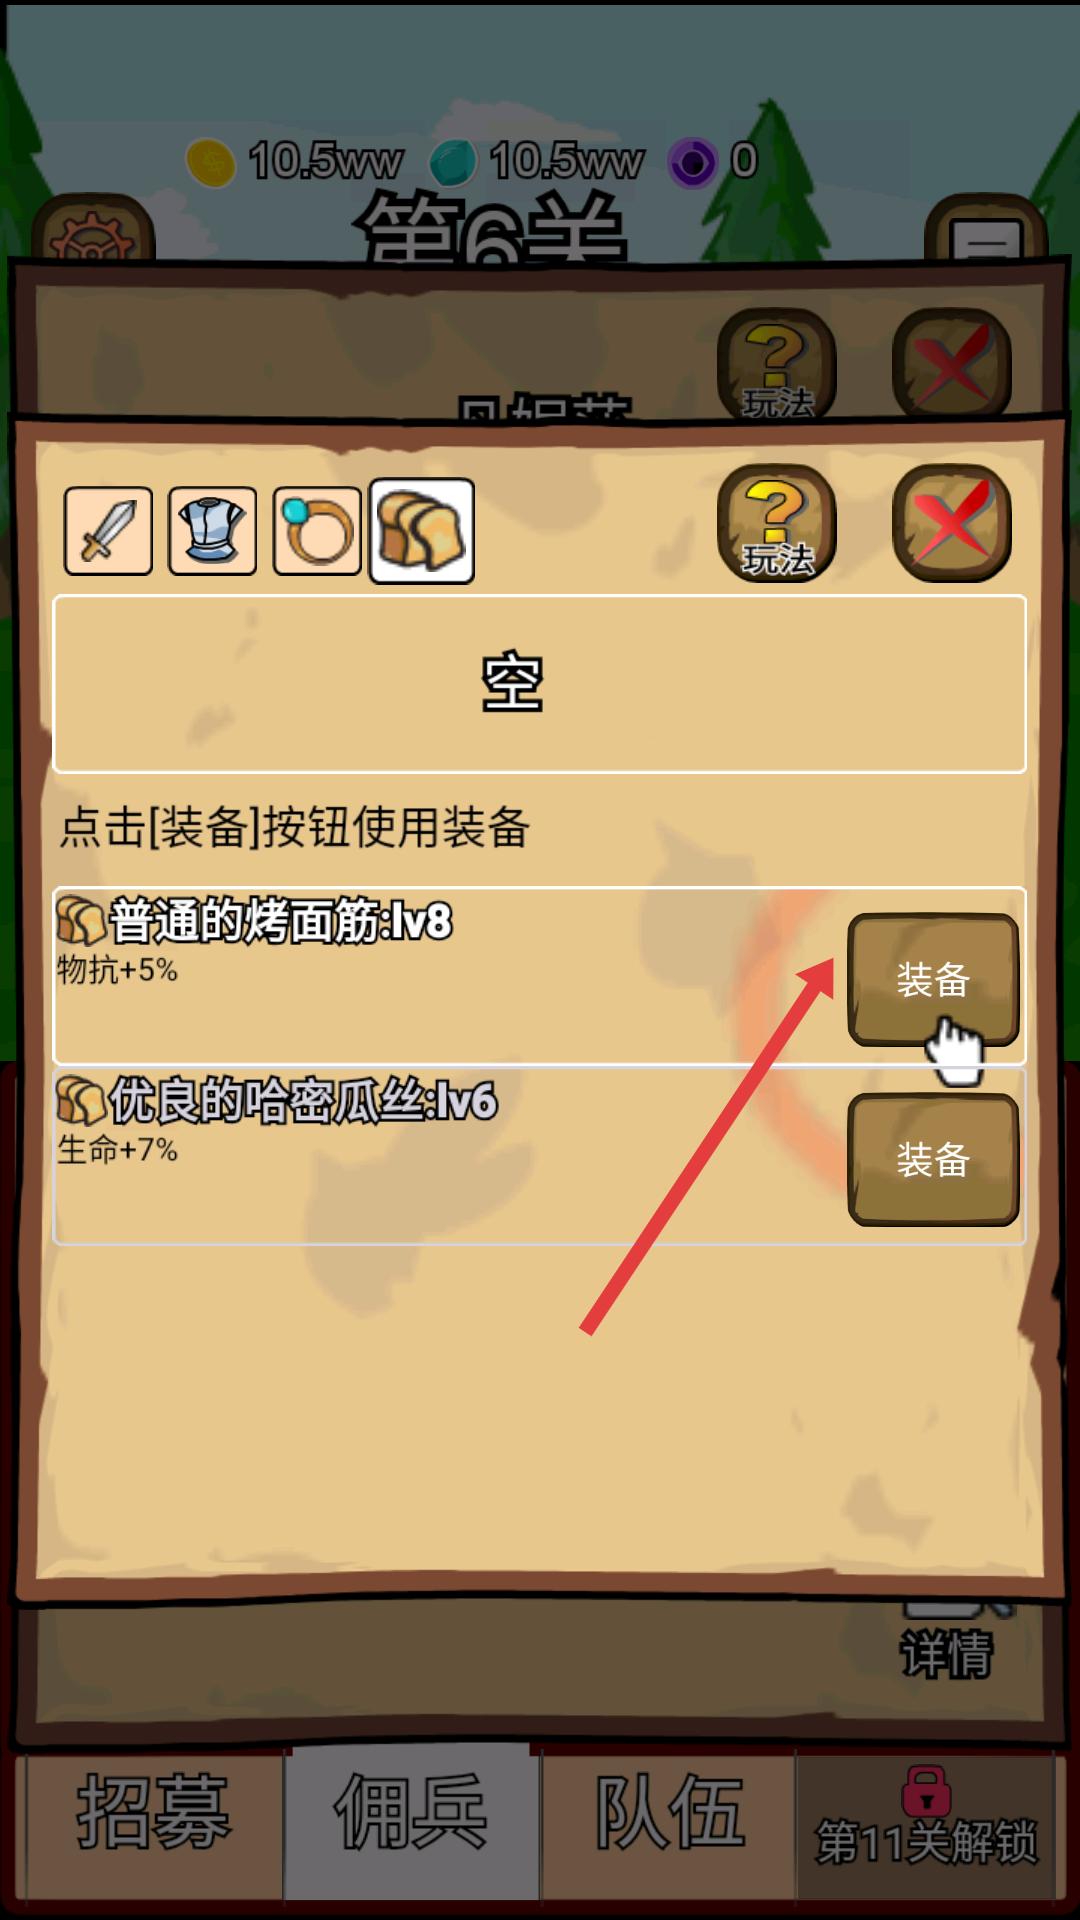Open the gear settings icon
The height and width of the screenshot is (1920, 1080).
tap(92, 232)
